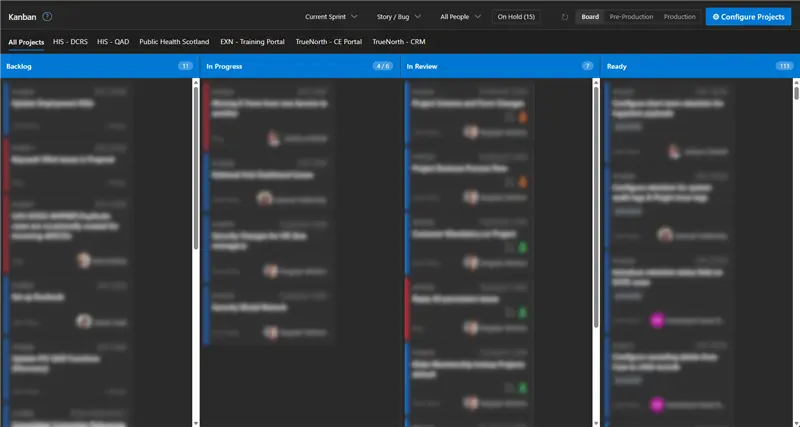Click the In Progress 4 / 6 badge
Screen dimensions: 800x427
pos(382,66)
